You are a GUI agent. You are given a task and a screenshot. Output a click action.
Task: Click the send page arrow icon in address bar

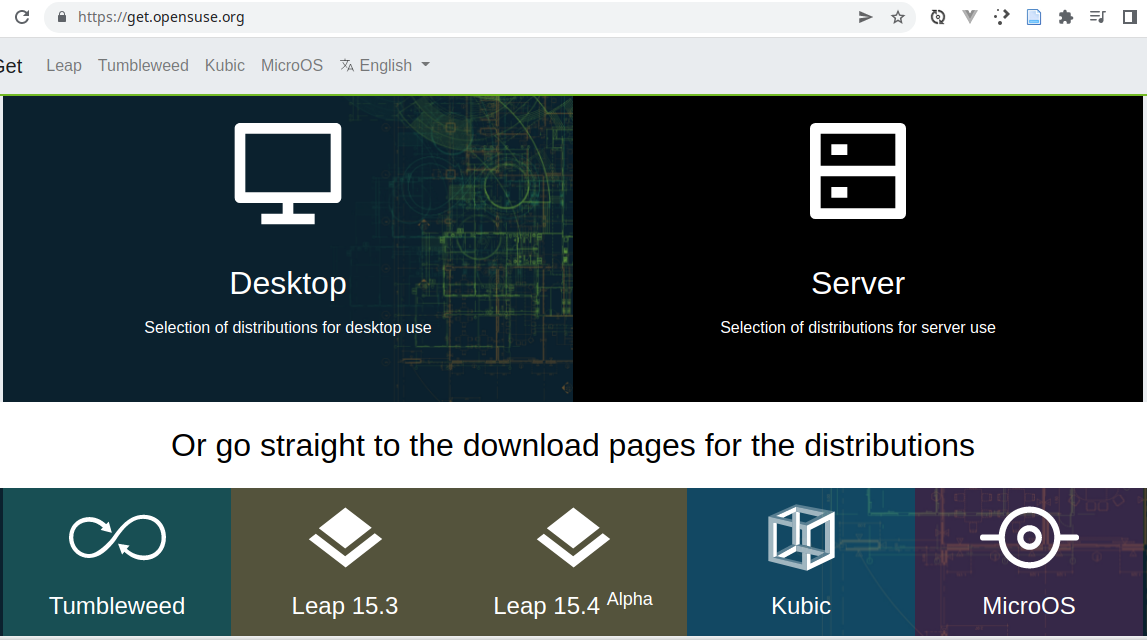[865, 17]
